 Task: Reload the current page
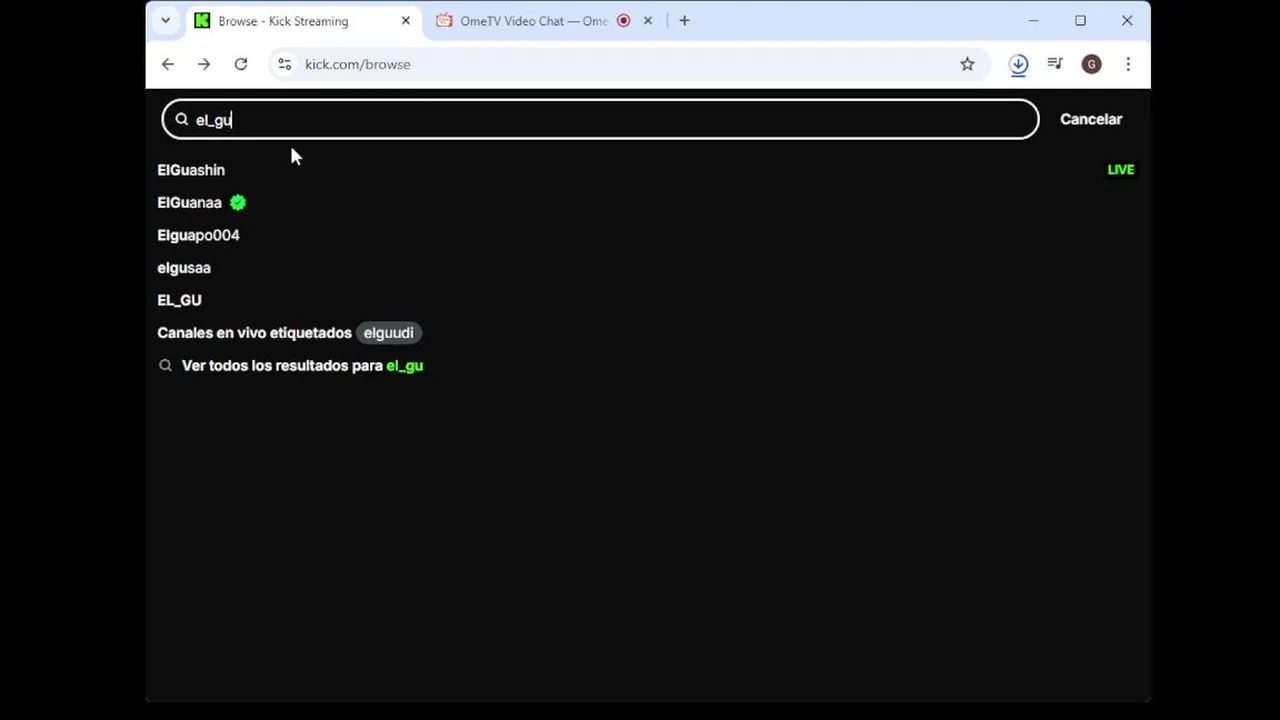pos(241,64)
